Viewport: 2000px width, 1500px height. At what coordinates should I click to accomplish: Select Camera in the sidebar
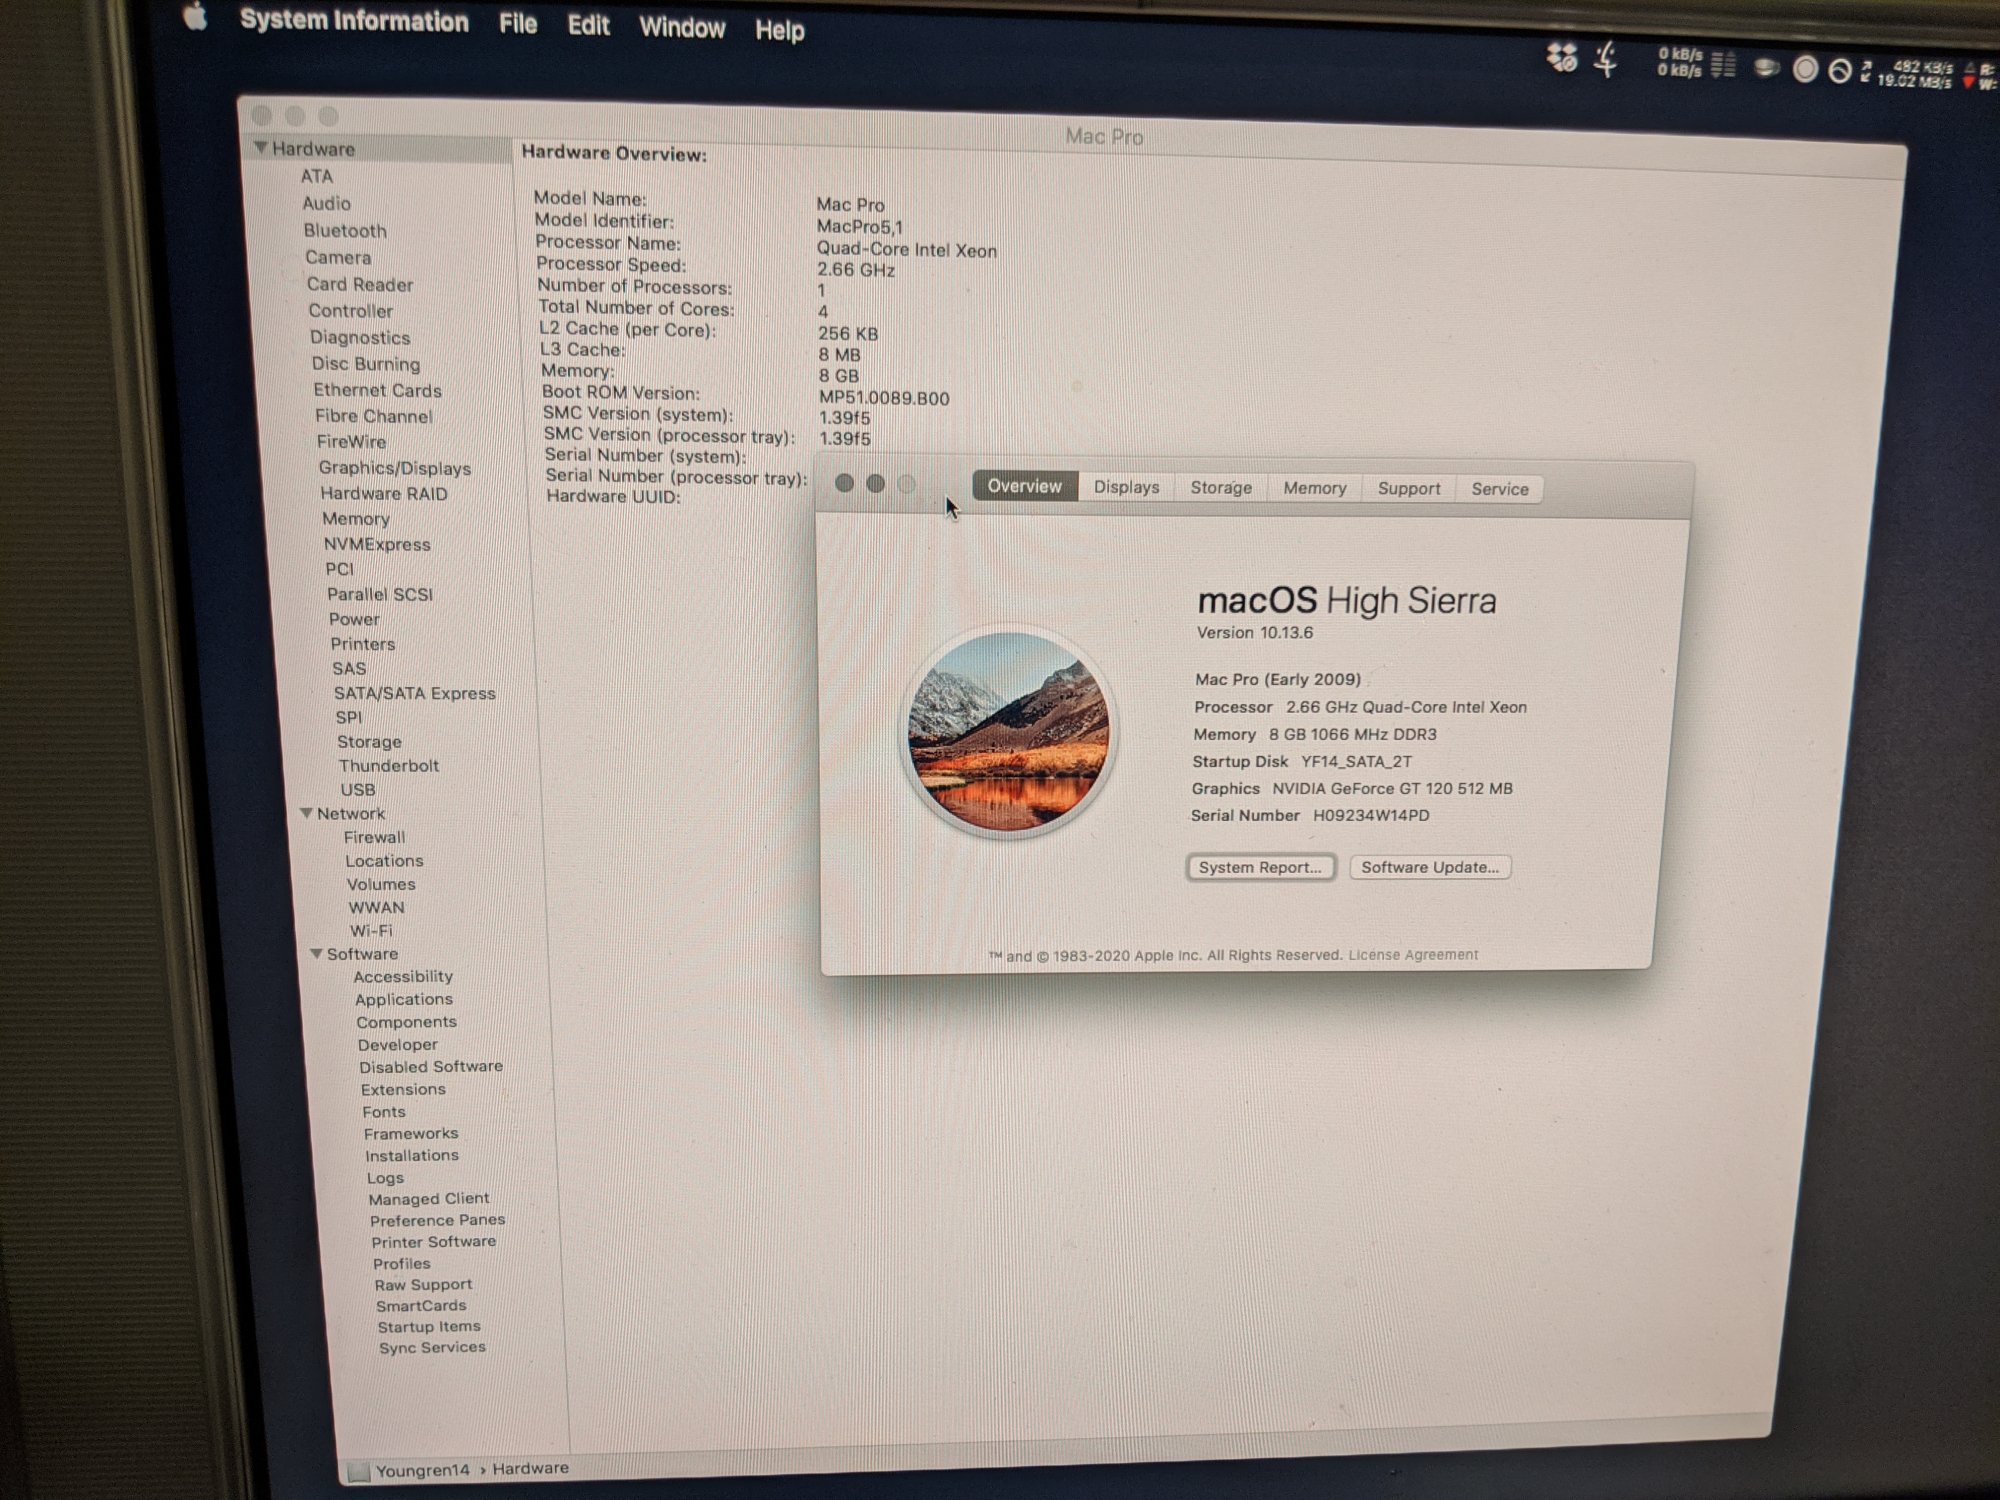coord(338,257)
